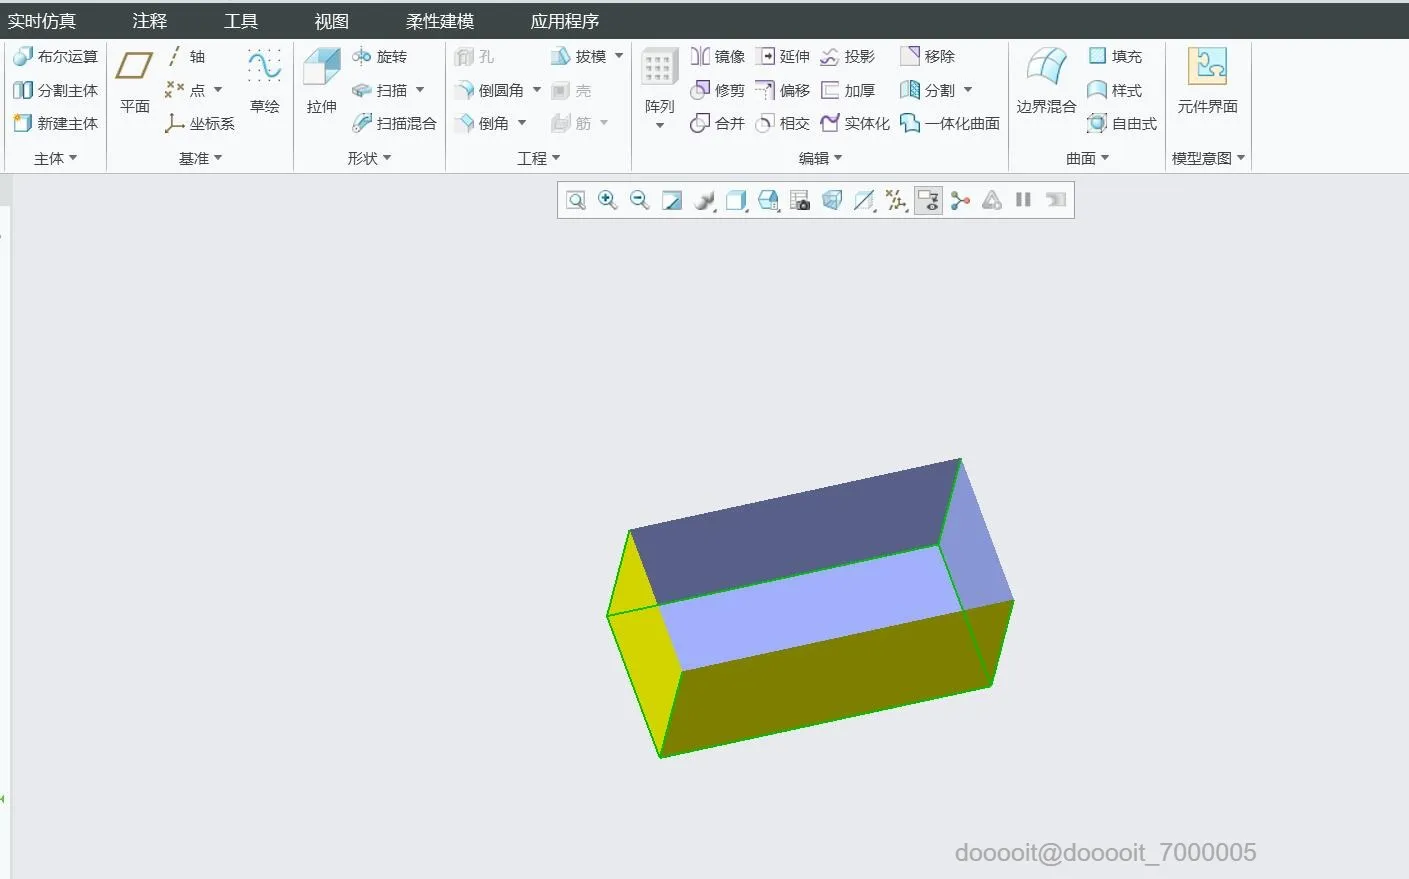Screen dimensions: 1409x879
Task: Open the View Manager icon
Action: [x=800, y=200]
